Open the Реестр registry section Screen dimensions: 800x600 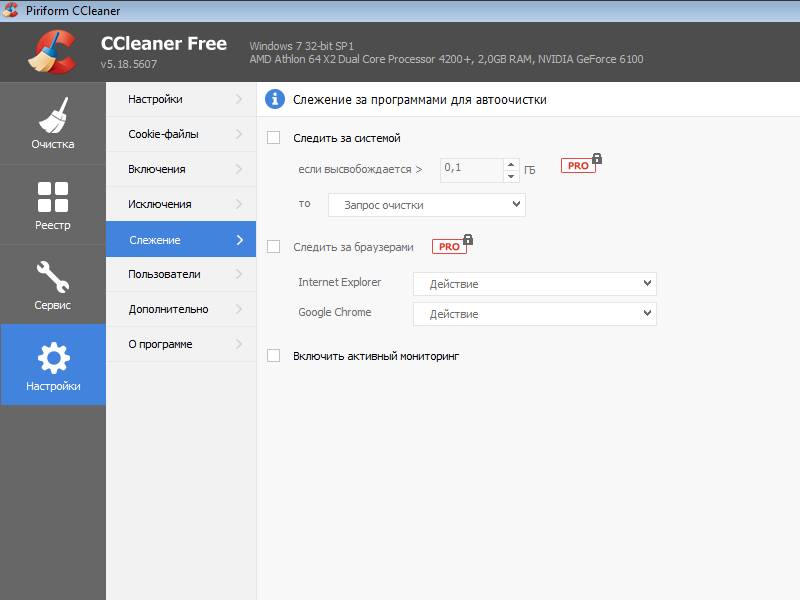(x=53, y=205)
